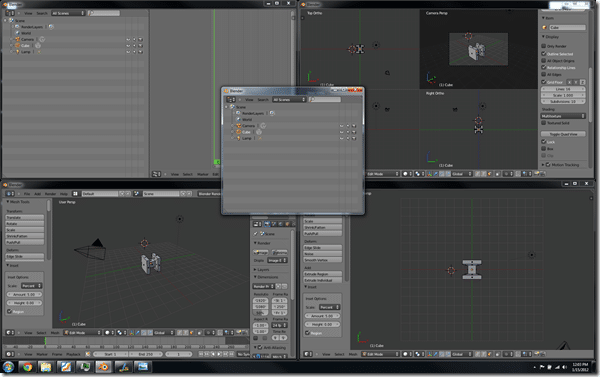
Task: Open Chrome from the Windows taskbar
Action: [27, 367]
